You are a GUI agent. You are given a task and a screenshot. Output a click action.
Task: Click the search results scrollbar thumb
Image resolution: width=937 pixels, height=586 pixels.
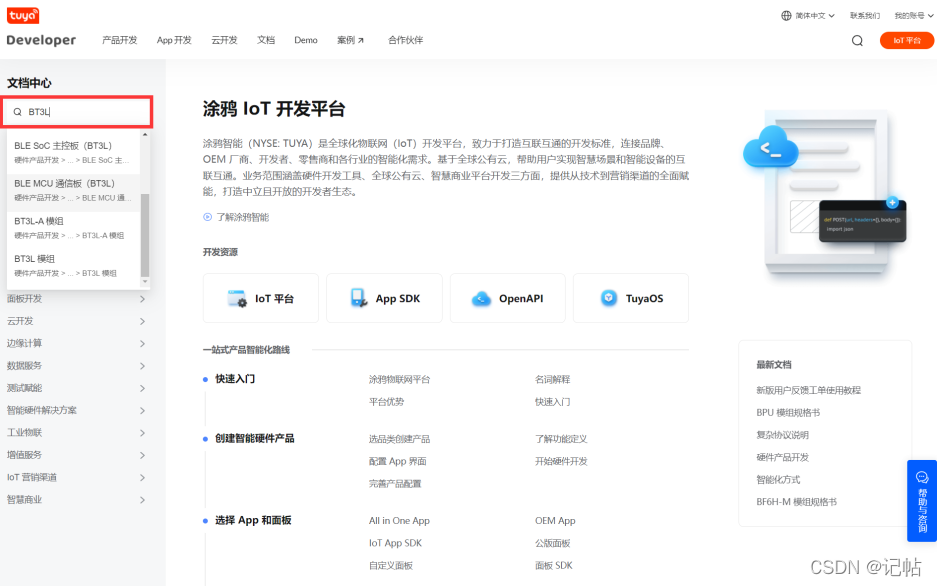(x=145, y=235)
